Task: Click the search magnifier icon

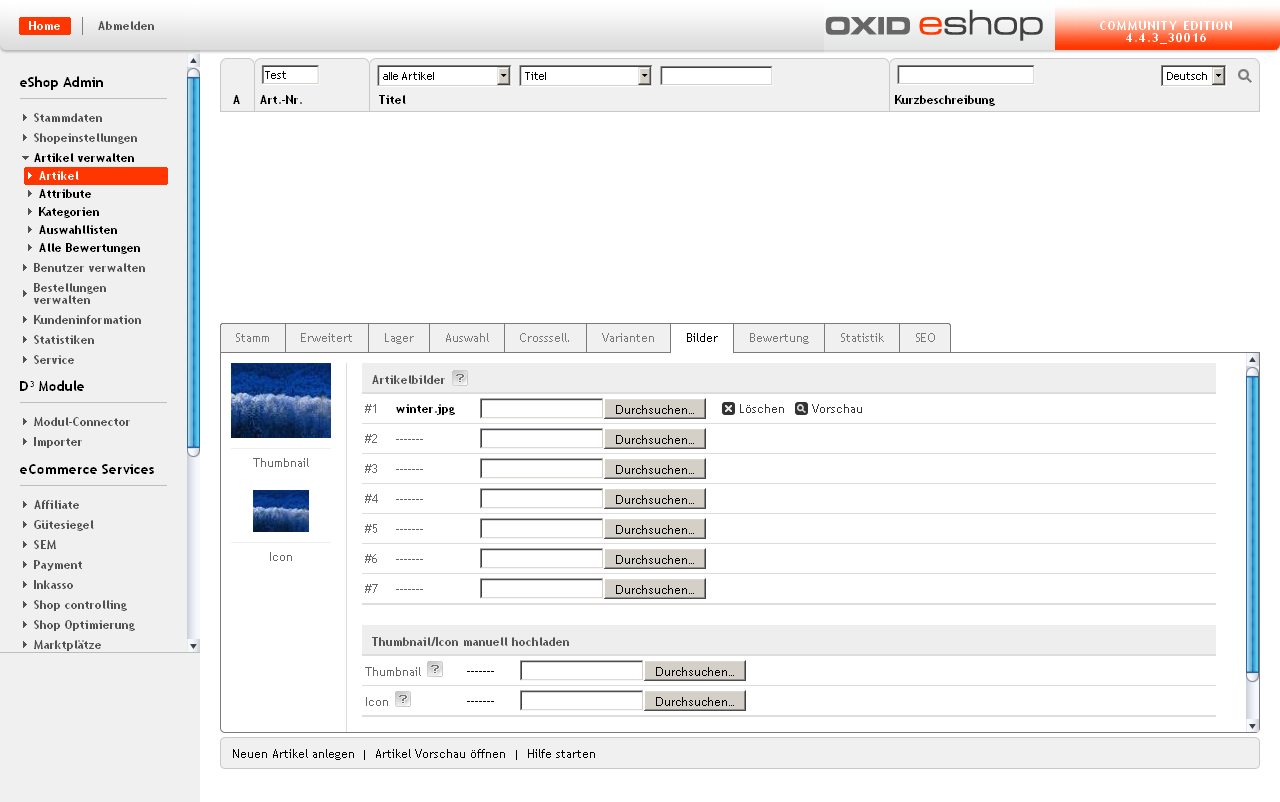Action: tap(1244, 76)
